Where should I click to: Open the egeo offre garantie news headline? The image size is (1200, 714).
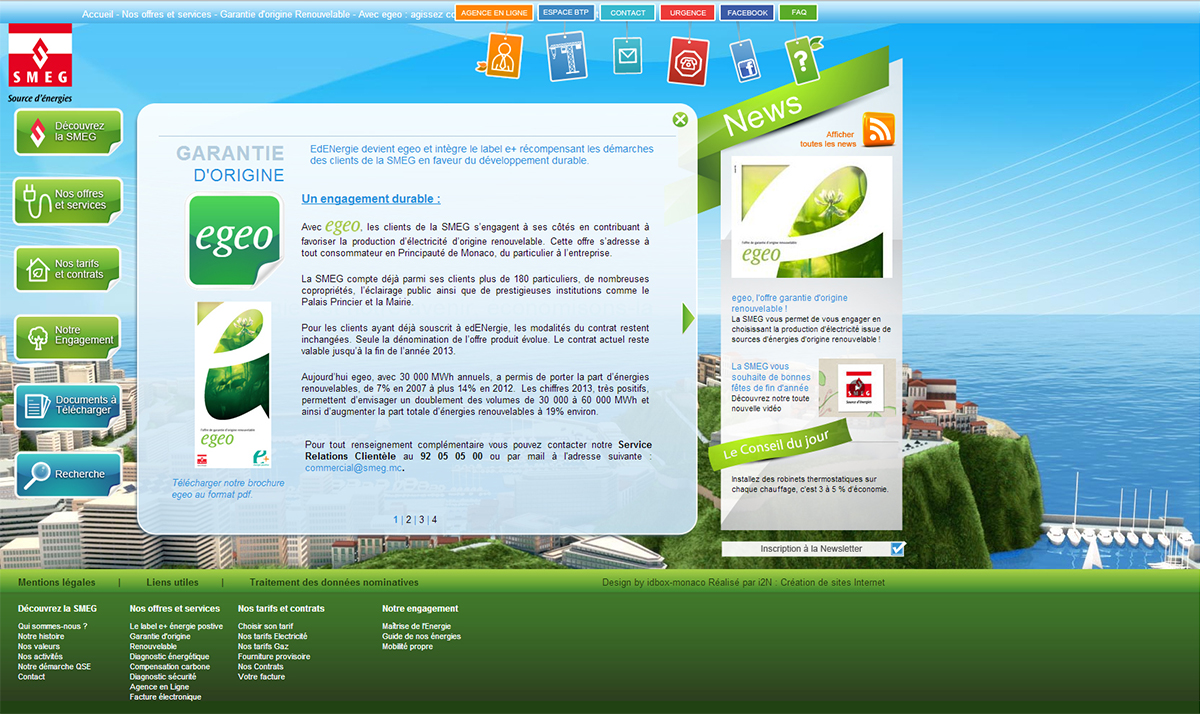(789, 303)
